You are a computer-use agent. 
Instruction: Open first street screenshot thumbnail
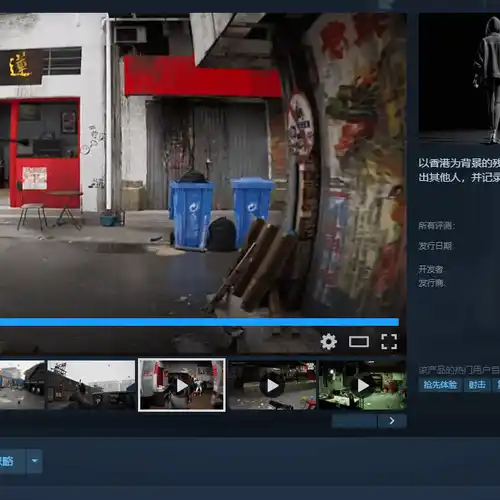22,385
